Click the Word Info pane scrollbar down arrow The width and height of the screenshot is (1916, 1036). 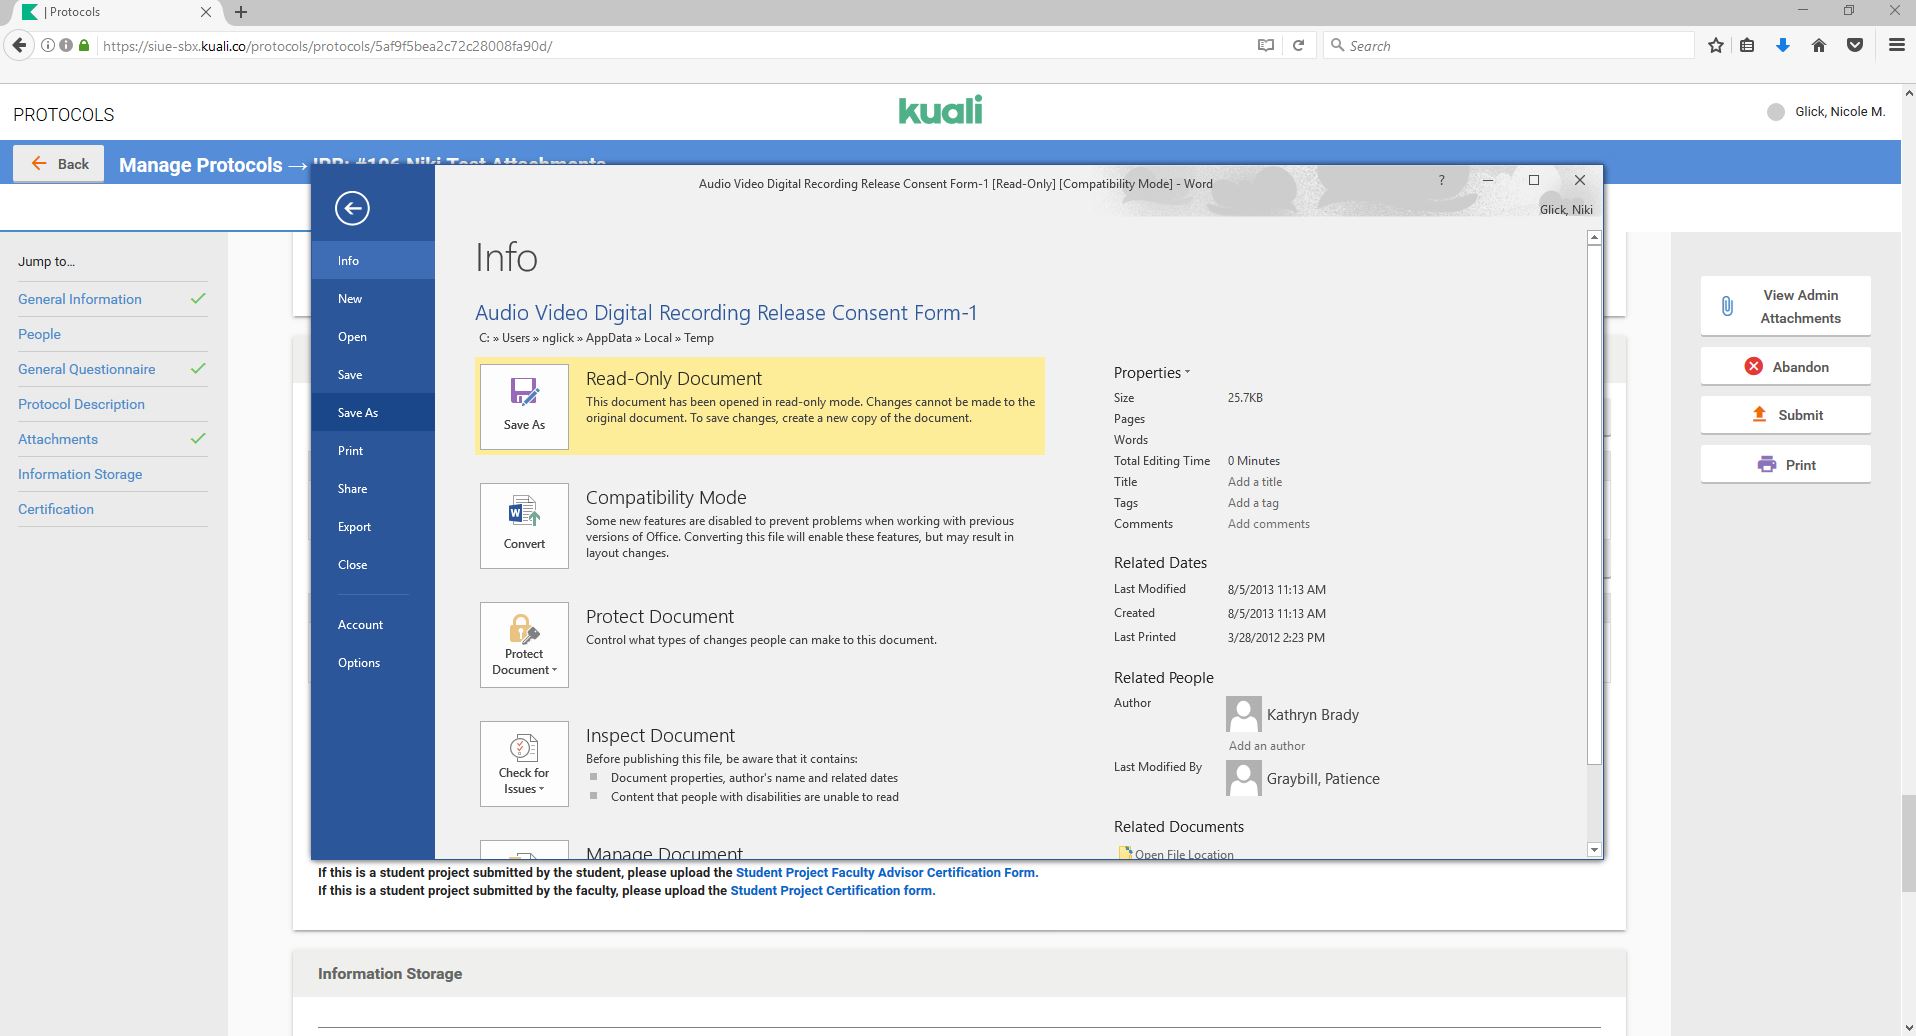[1594, 850]
